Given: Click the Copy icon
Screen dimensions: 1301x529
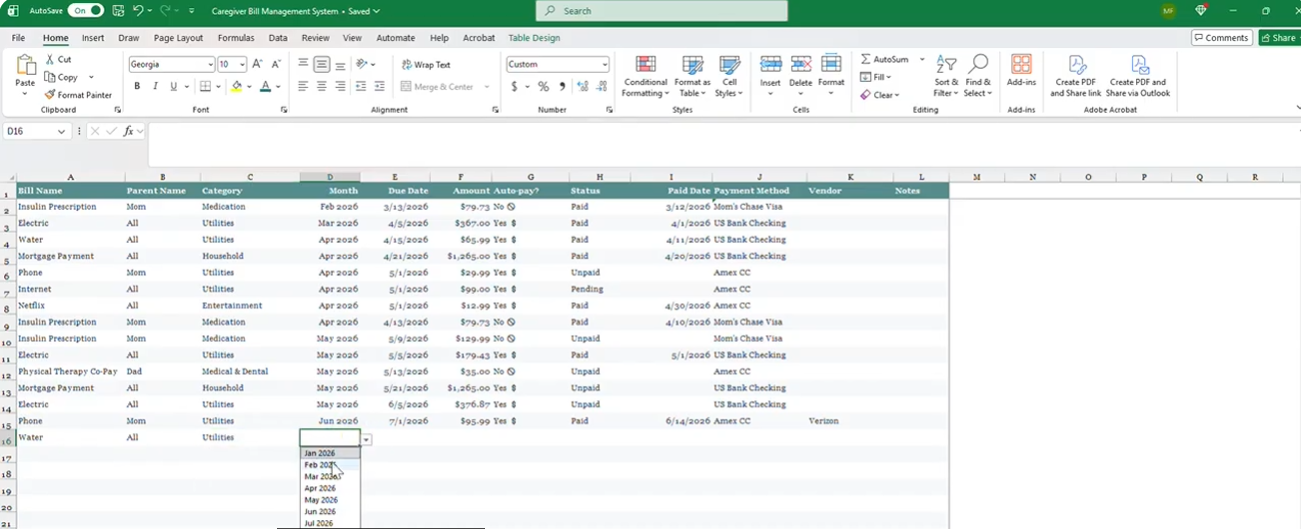Looking at the screenshot, I should pos(51,77).
